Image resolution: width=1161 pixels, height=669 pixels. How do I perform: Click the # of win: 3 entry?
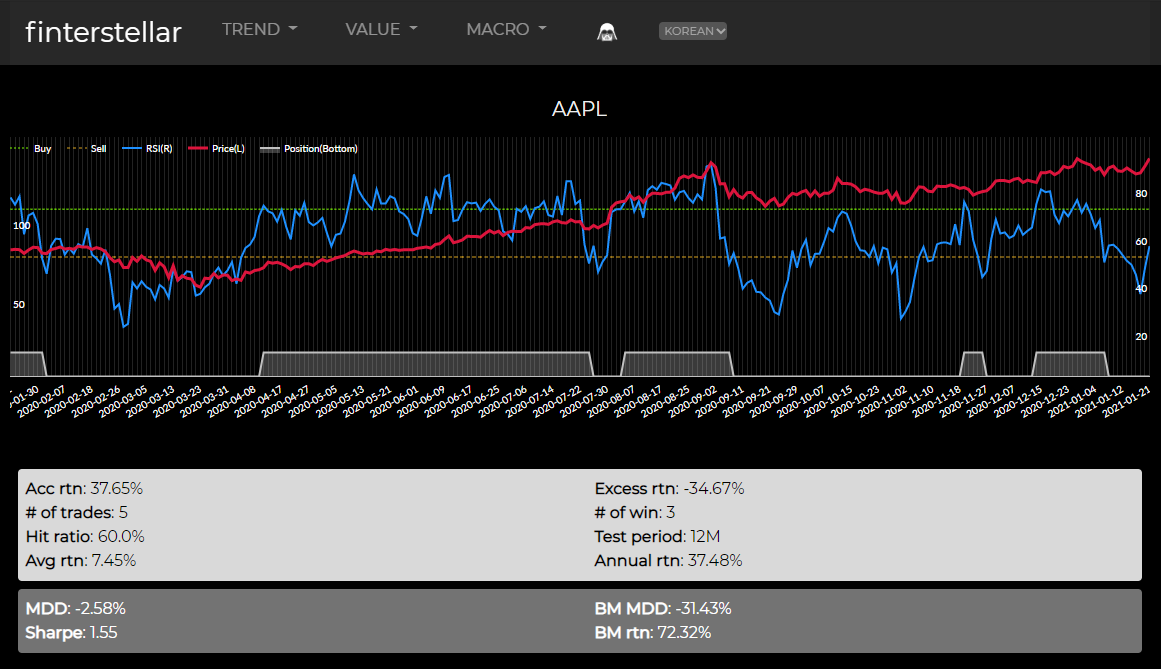pyautogui.click(x=635, y=512)
